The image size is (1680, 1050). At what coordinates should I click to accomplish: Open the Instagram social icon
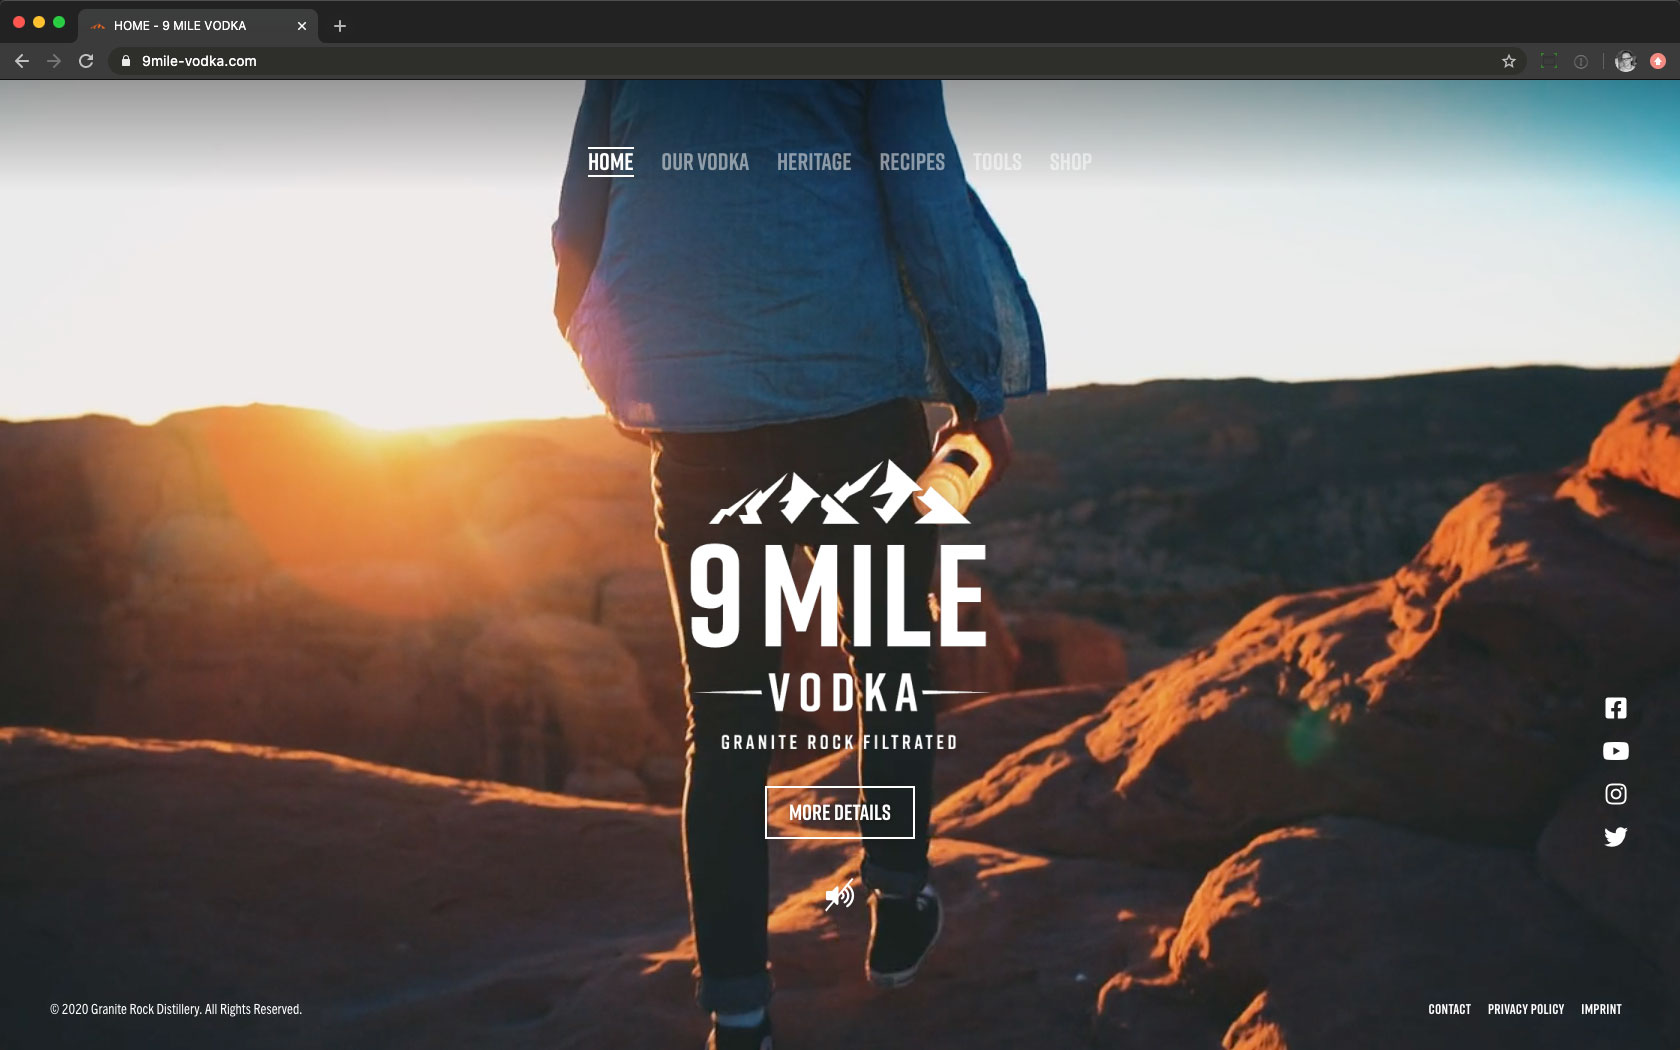pos(1615,794)
